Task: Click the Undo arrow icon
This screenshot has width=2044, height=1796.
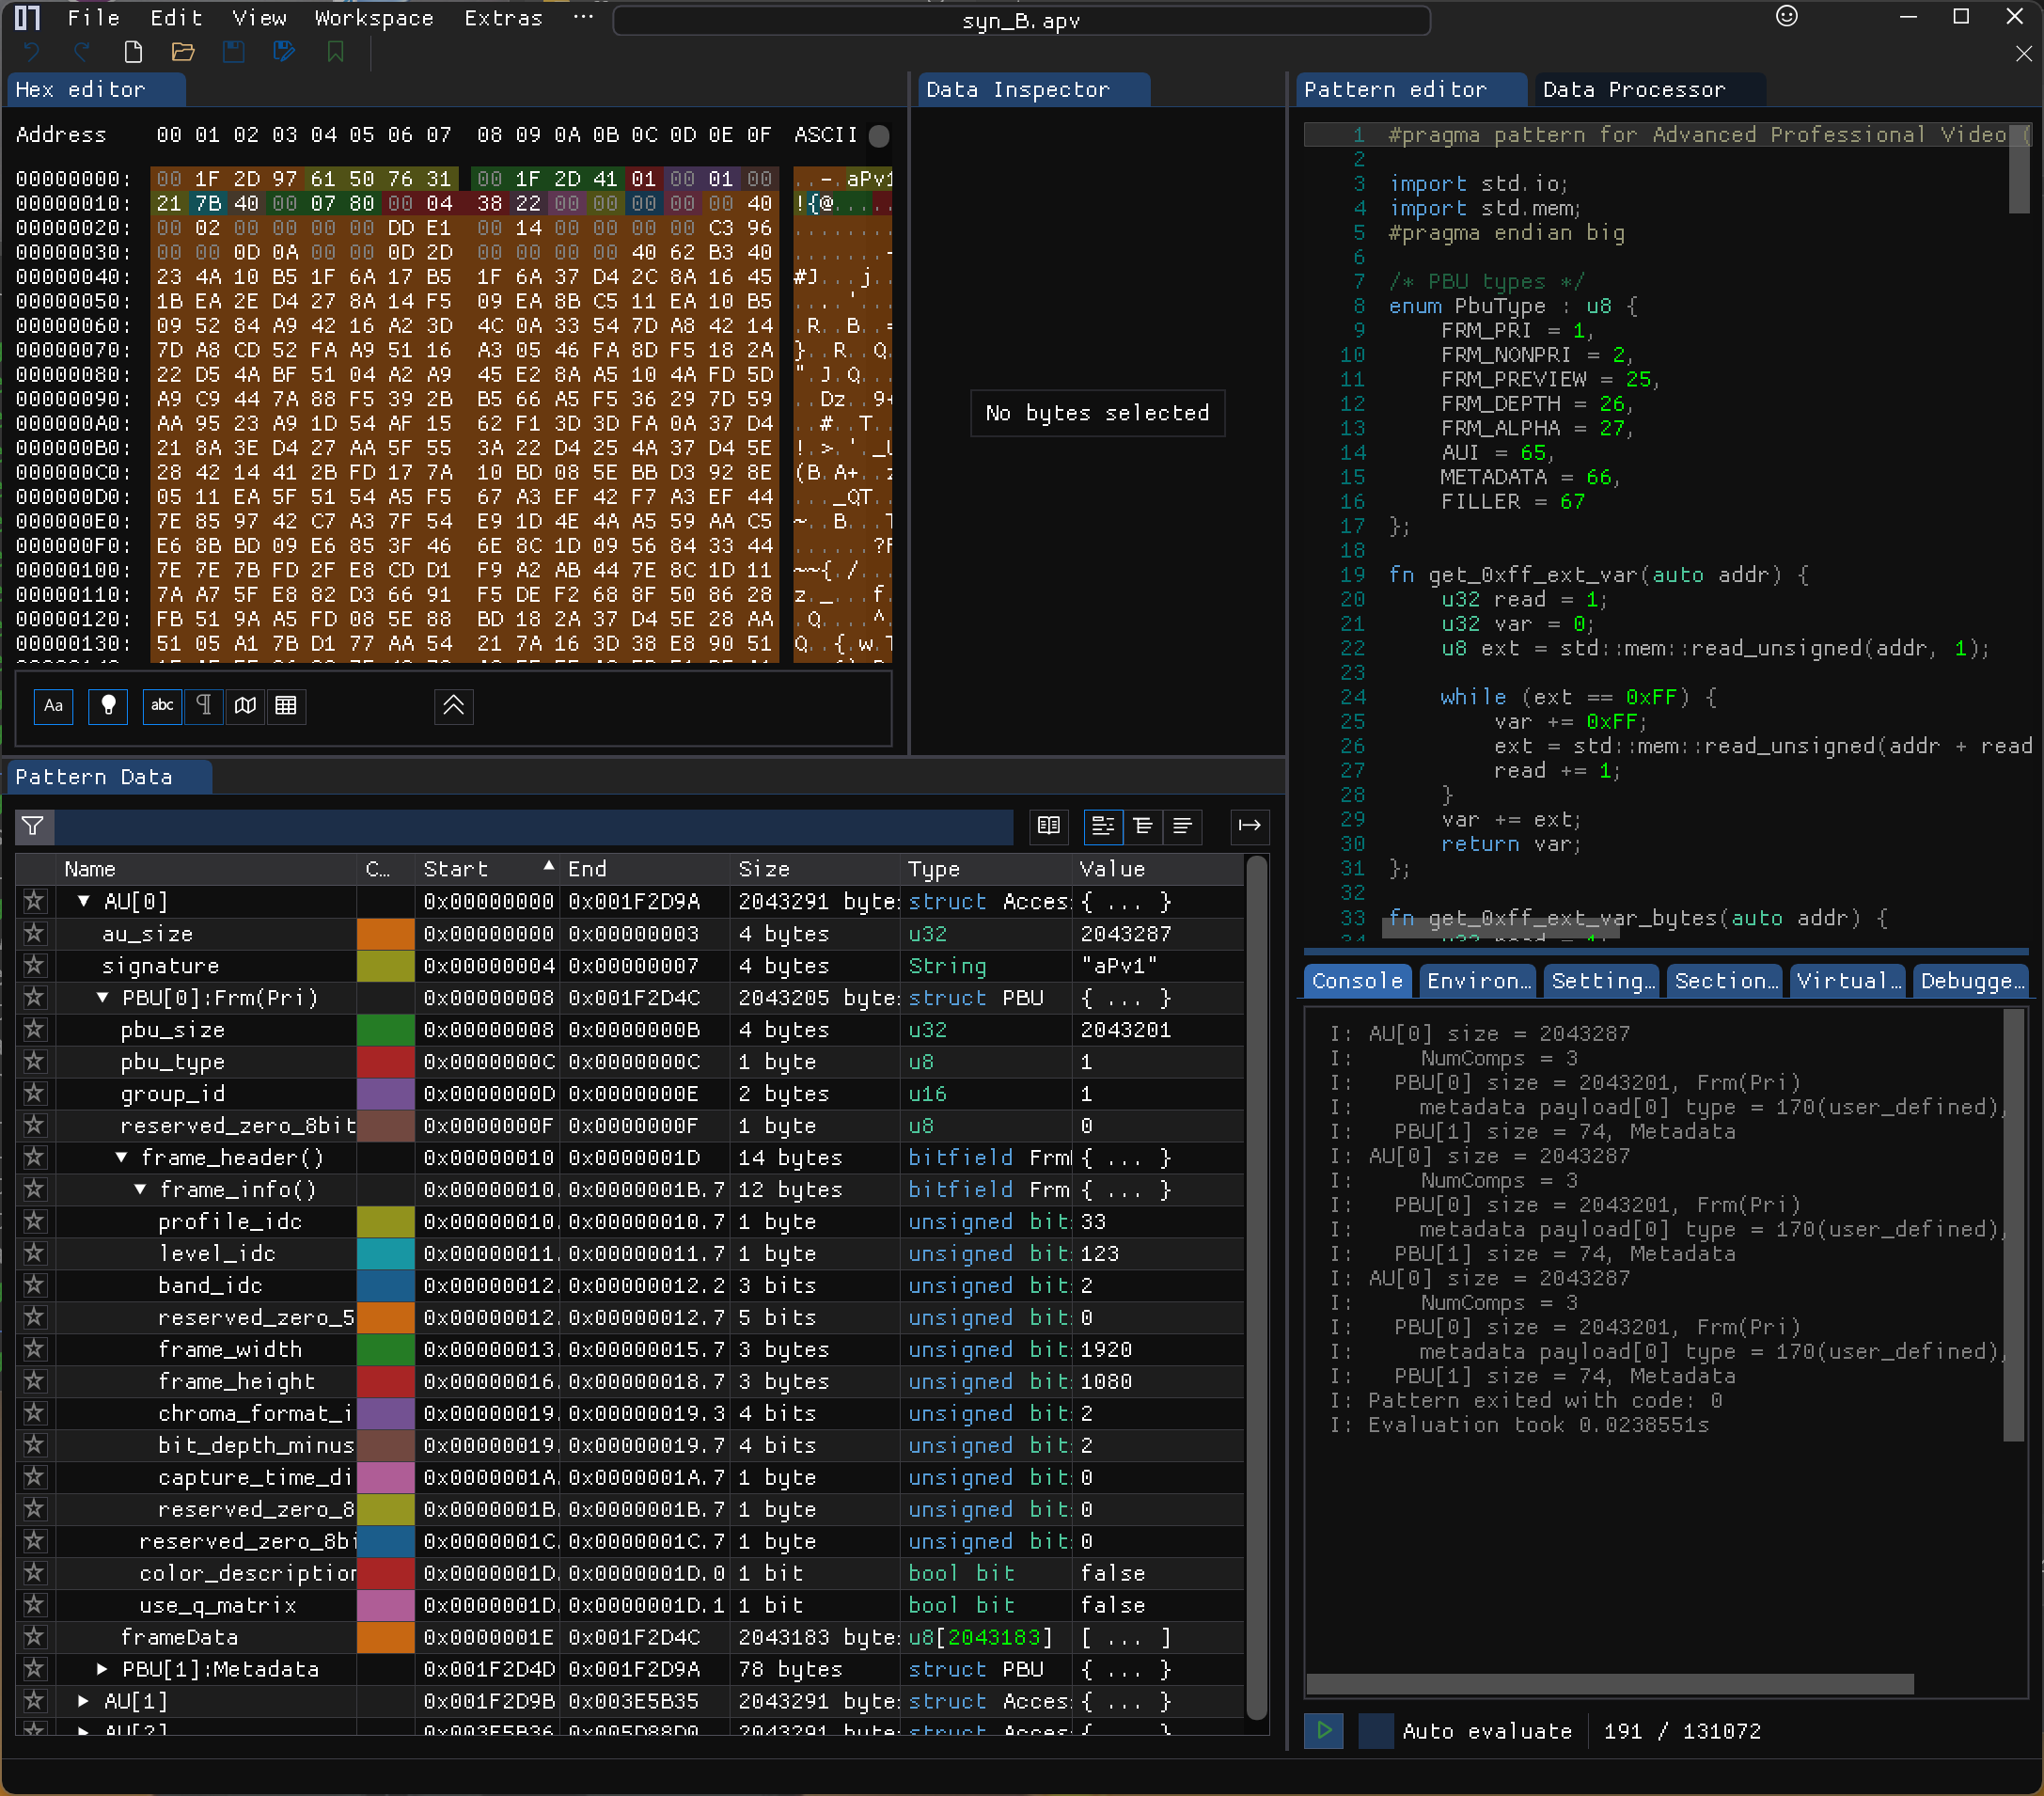Action: point(31,52)
